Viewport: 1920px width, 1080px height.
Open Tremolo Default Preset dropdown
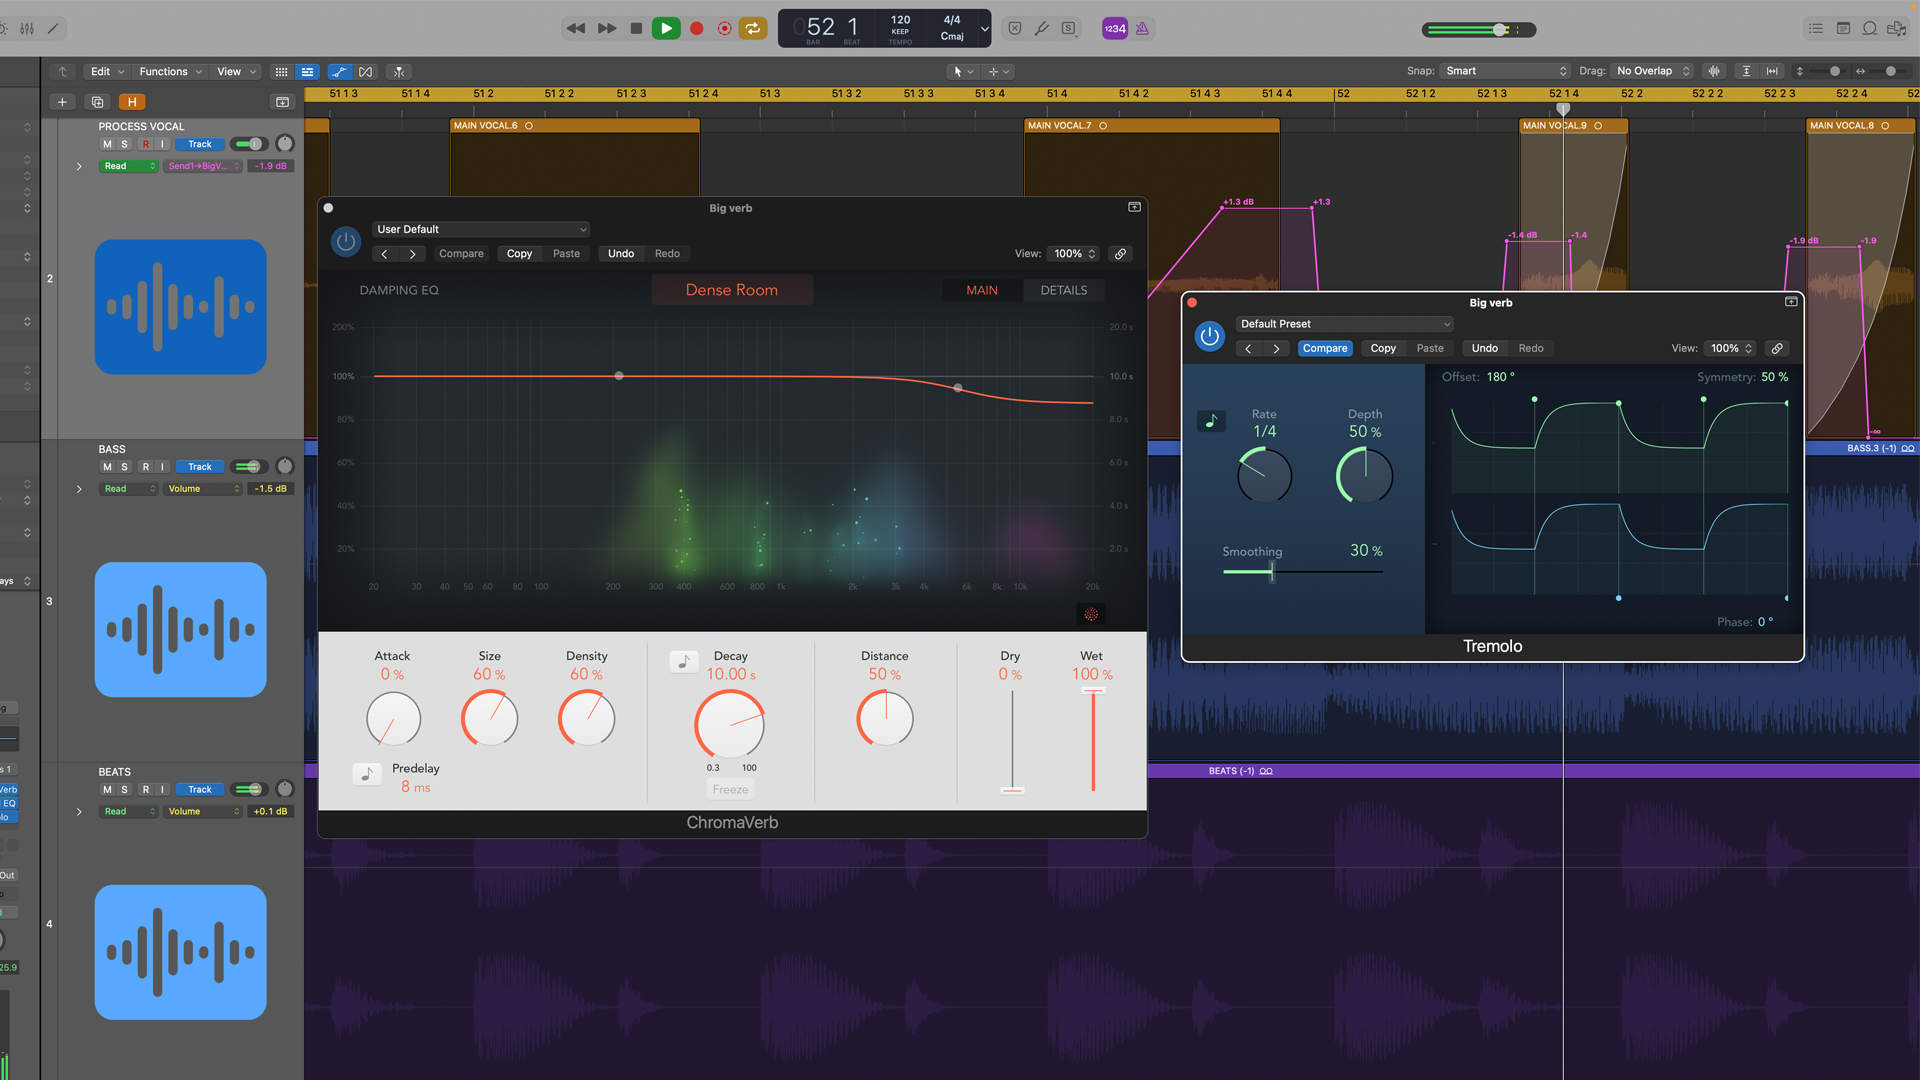(x=1345, y=324)
